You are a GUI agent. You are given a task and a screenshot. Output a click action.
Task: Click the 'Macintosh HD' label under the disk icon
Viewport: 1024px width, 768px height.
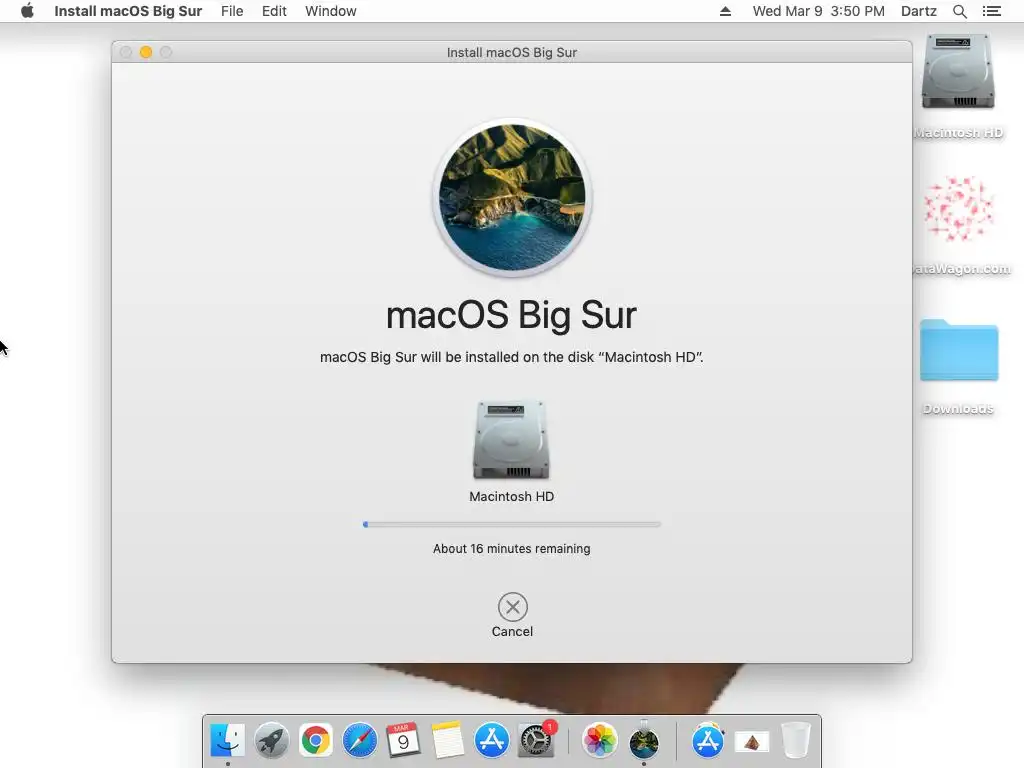click(511, 496)
